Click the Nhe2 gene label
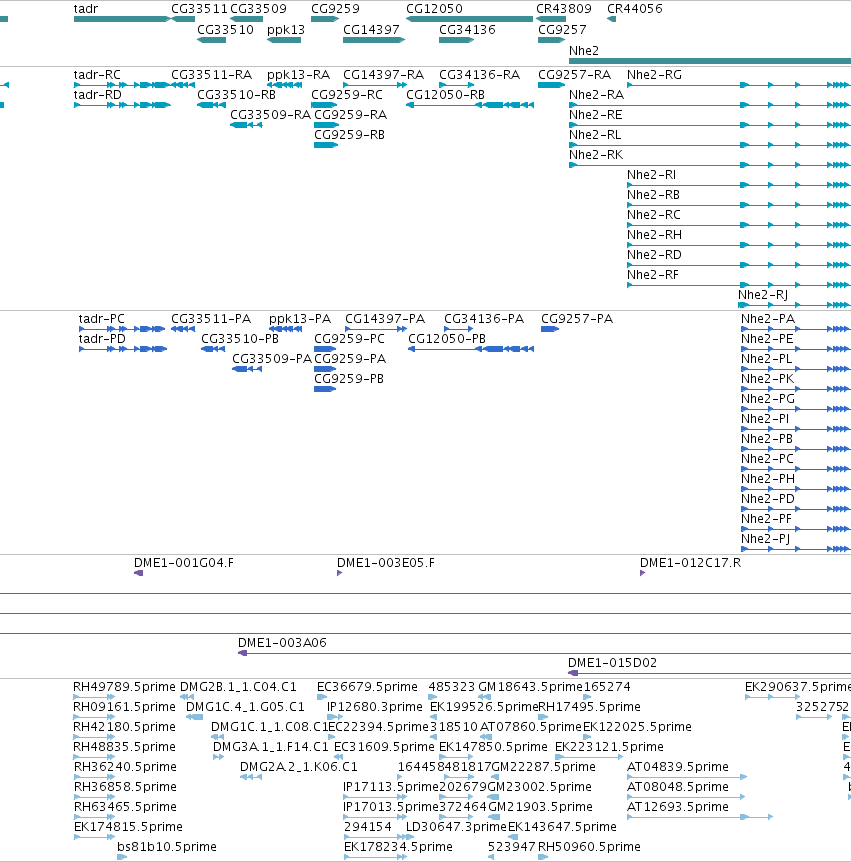The image size is (851, 862). [x=584, y=51]
